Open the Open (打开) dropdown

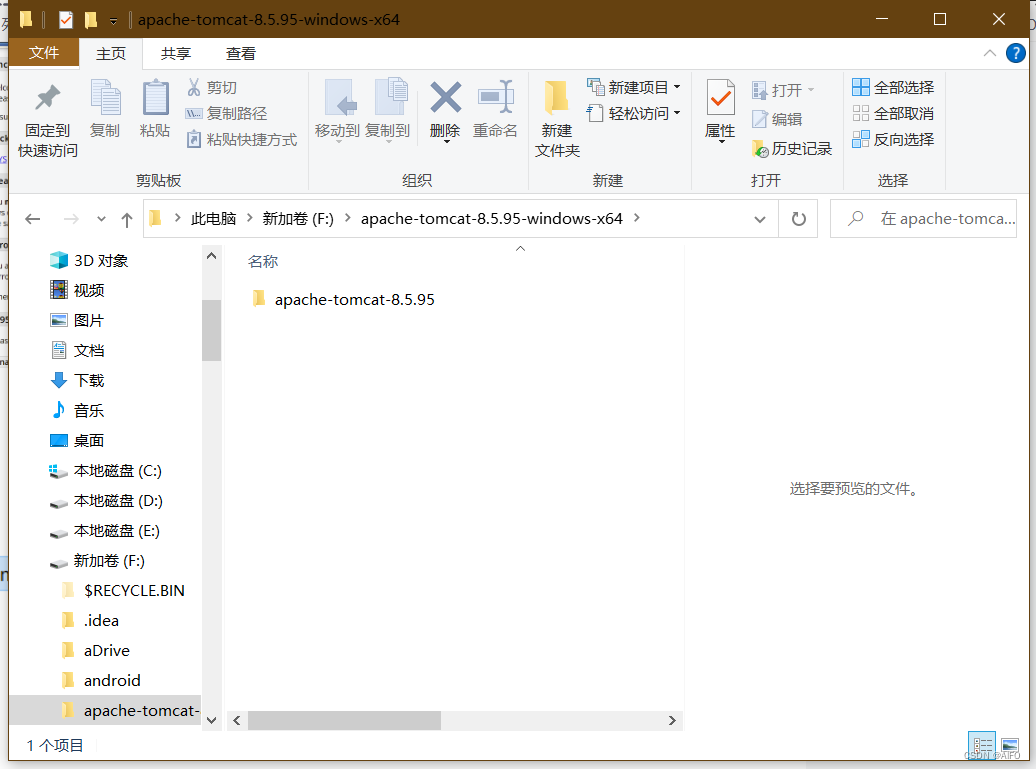click(783, 90)
